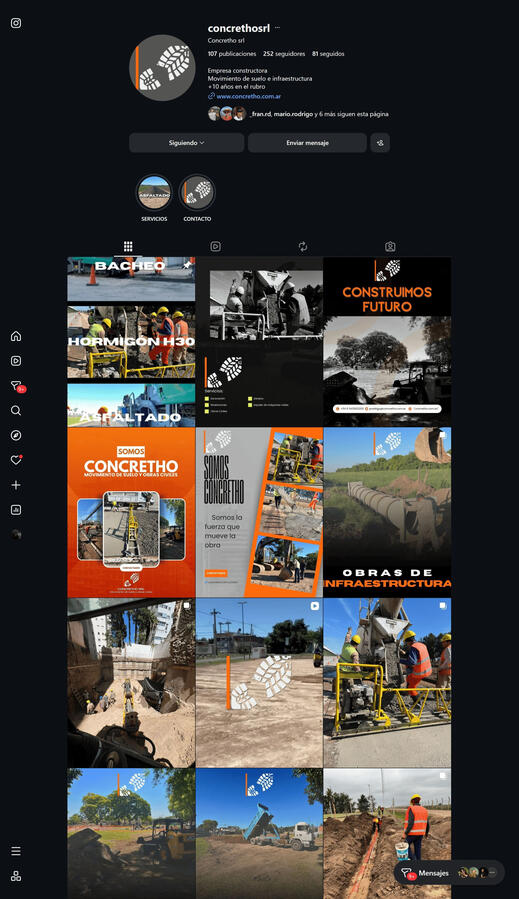View 81 seguidos list

(x=328, y=54)
